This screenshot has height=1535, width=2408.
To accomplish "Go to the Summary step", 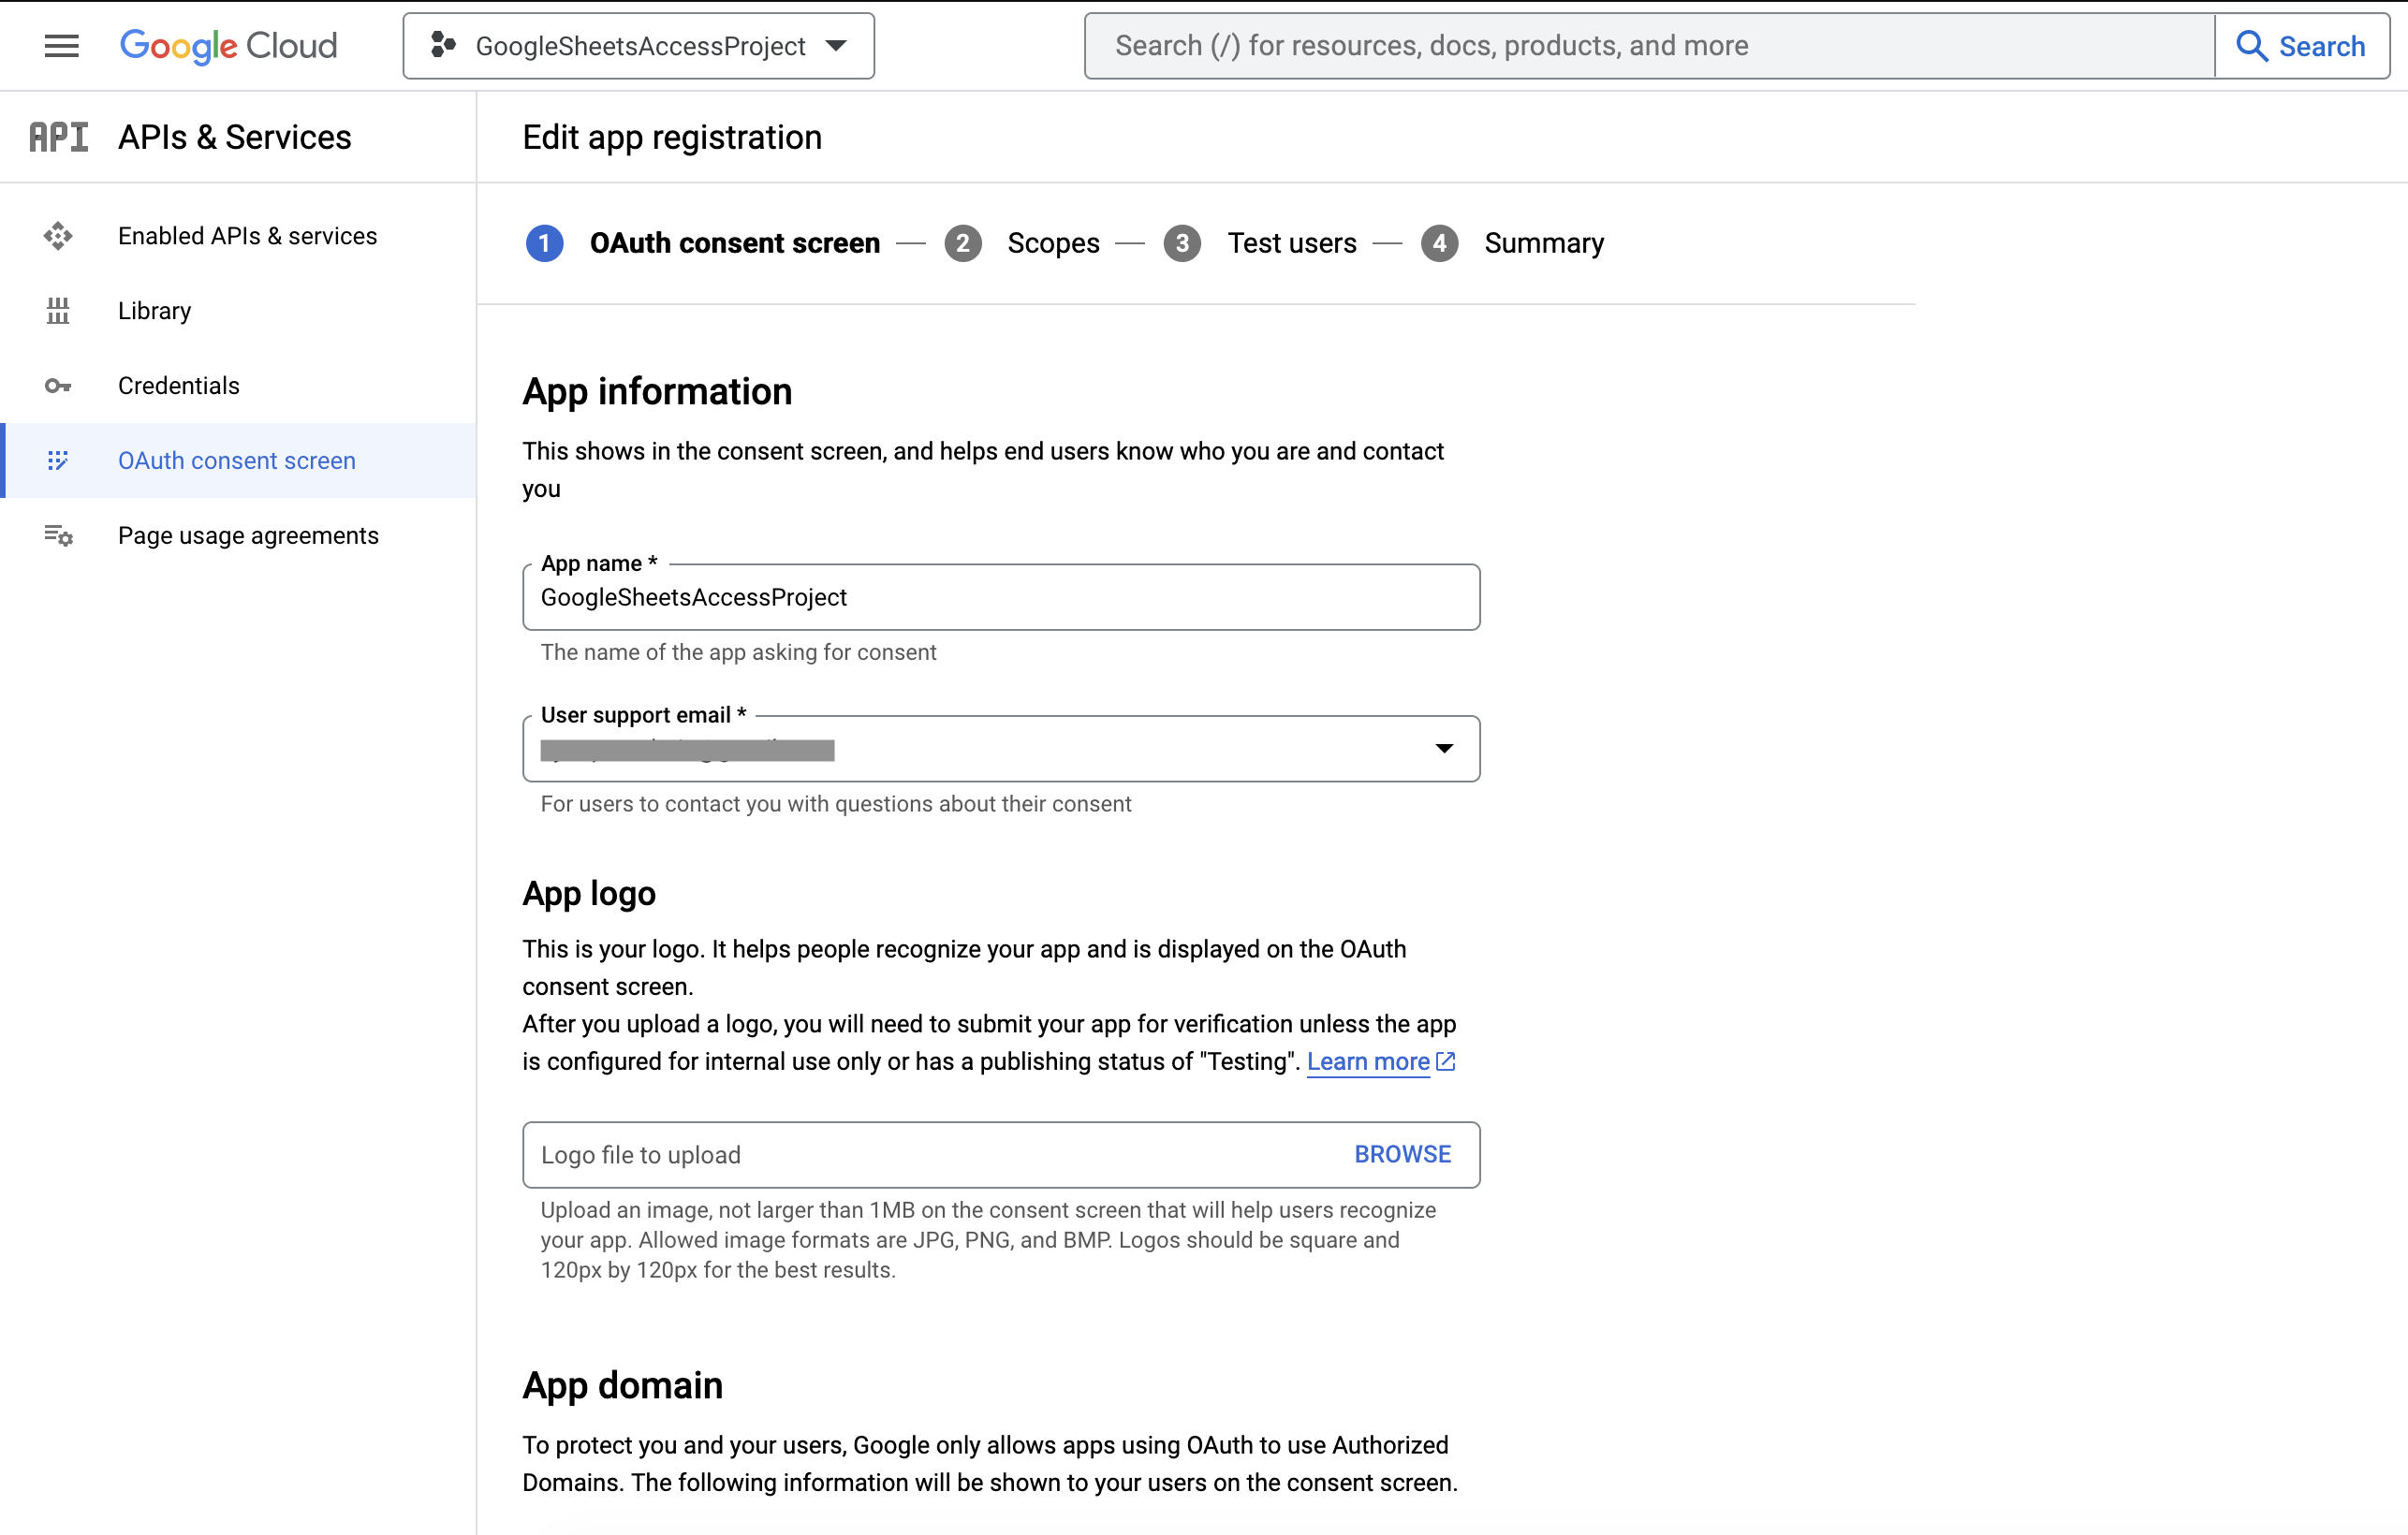I will pyautogui.click(x=1544, y=243).
